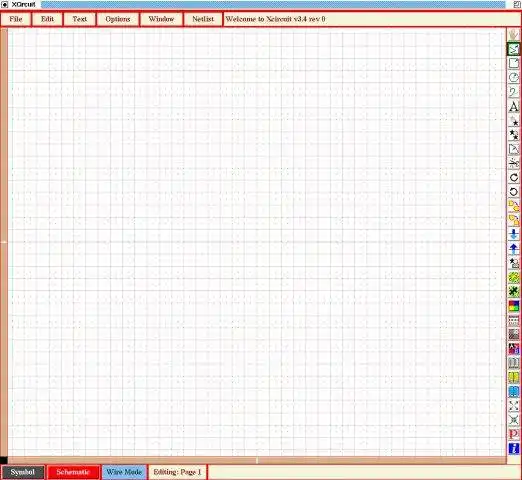The width and height of the screenshot is (522, 480).
Task: Choose the Move element tool
Action: tap(514, 121)
